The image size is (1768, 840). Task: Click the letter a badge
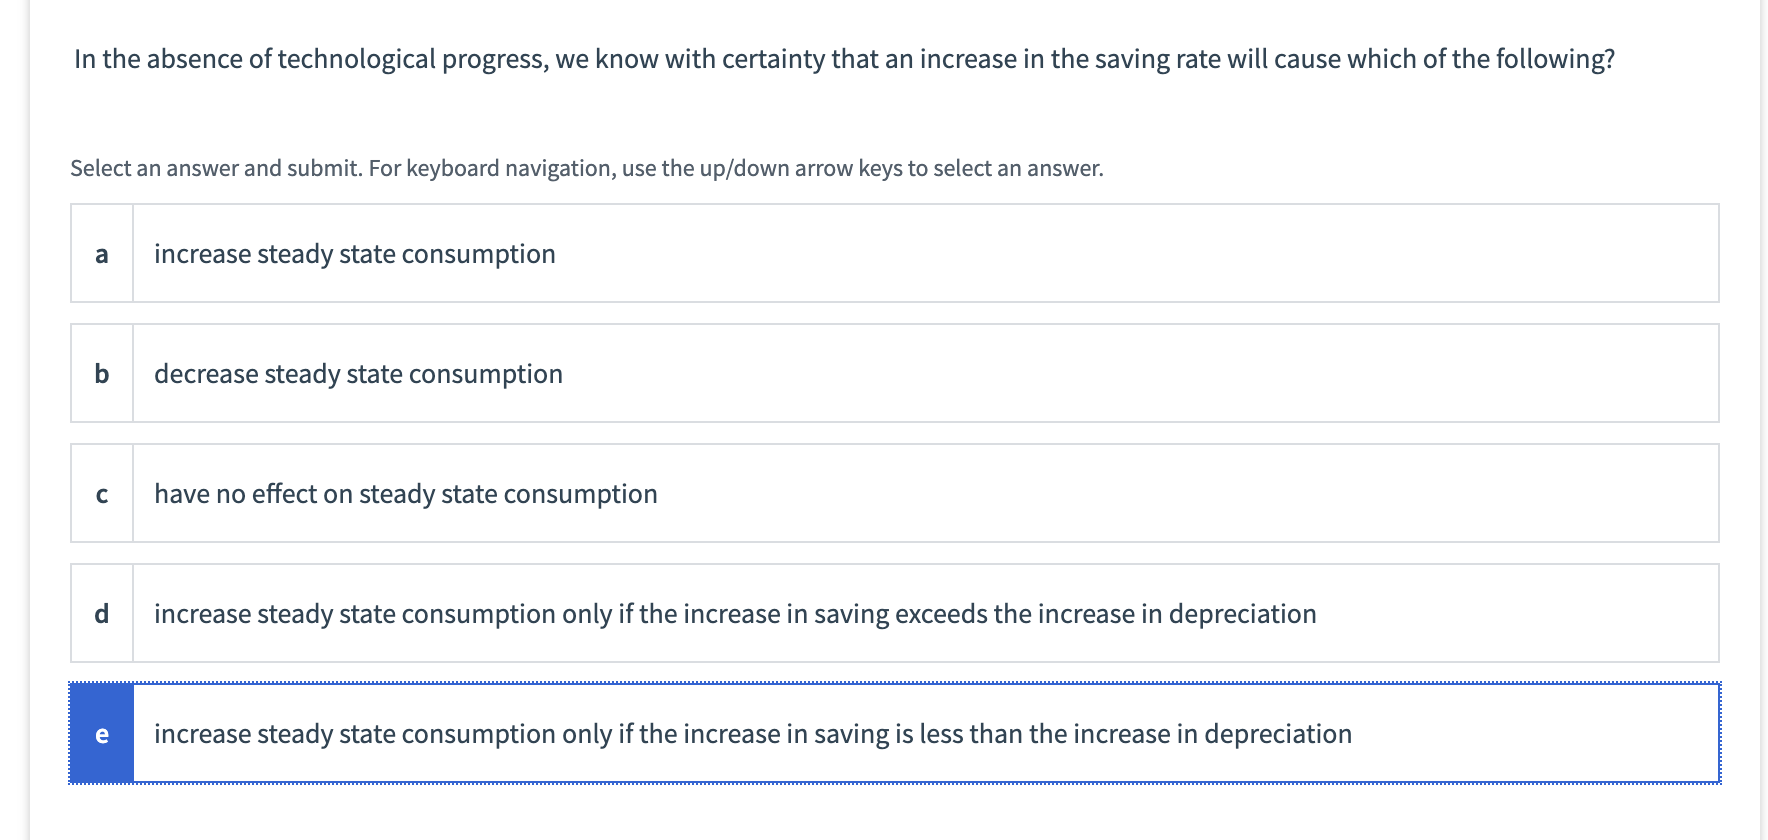pyautogui.click(x=101, y=253)
